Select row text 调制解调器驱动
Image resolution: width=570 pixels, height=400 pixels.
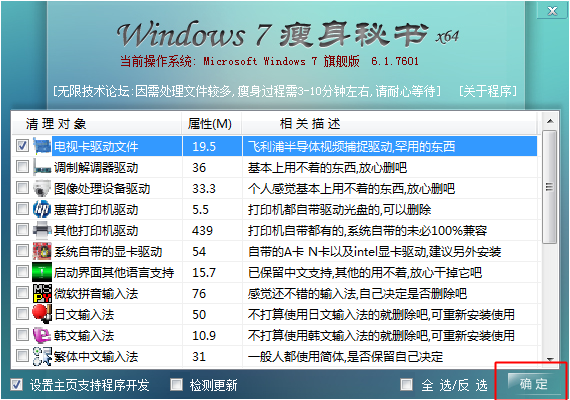coord(96,168)
